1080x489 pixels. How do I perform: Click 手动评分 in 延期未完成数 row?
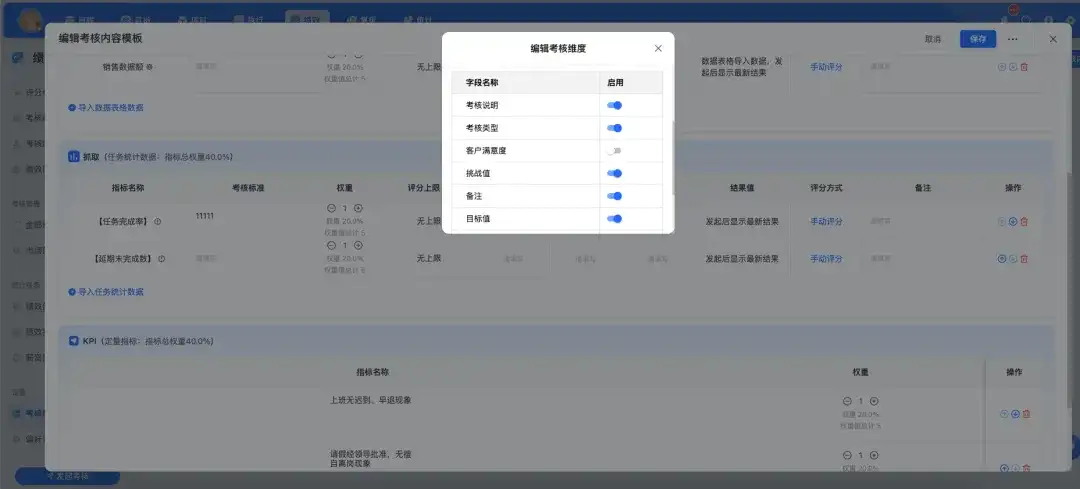[x=827, y=259]
